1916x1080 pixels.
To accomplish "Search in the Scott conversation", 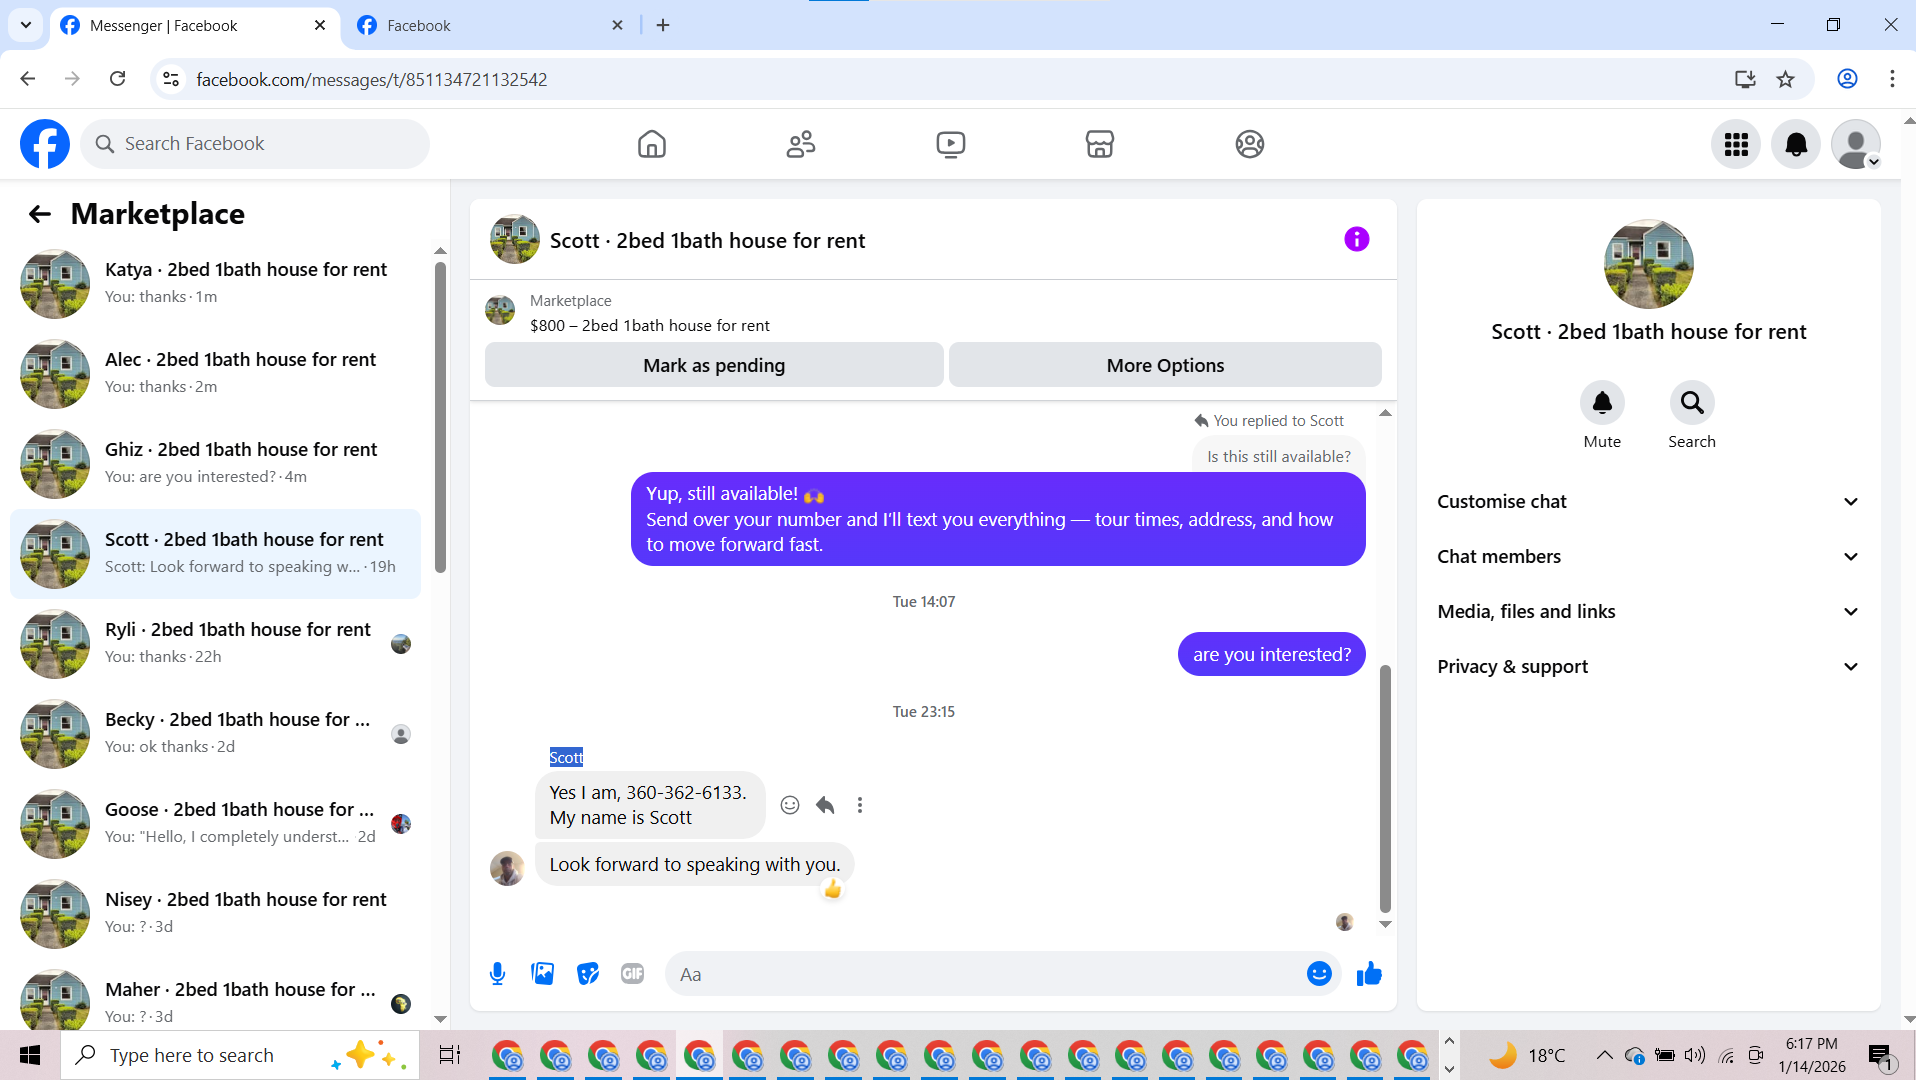I will click(x=1692, y=403).
